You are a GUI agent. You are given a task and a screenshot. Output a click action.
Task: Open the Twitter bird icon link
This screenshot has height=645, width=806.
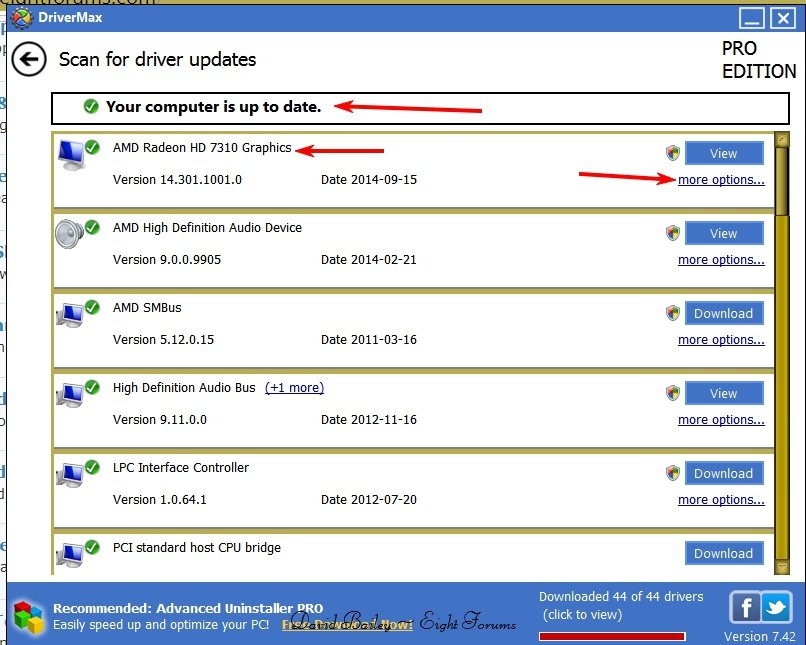[776, 607]
